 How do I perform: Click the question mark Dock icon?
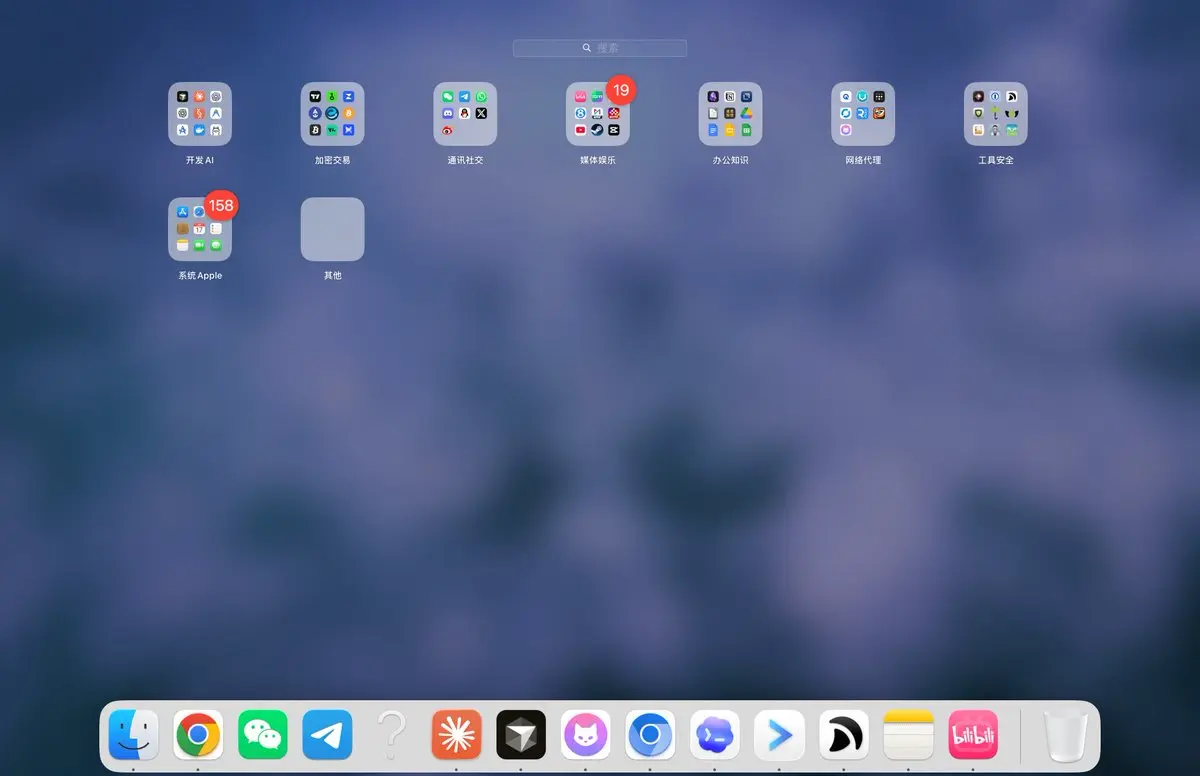click(392, 736)
